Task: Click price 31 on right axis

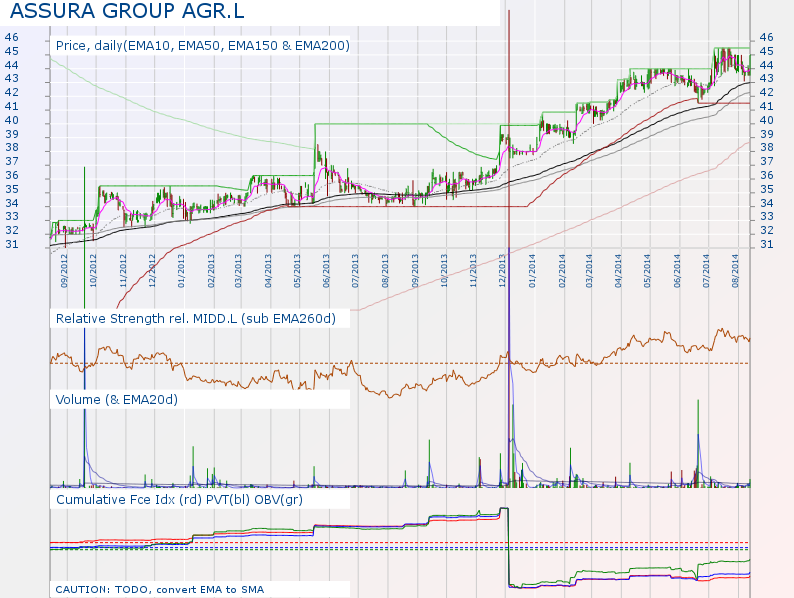Action: click(767, 244)
